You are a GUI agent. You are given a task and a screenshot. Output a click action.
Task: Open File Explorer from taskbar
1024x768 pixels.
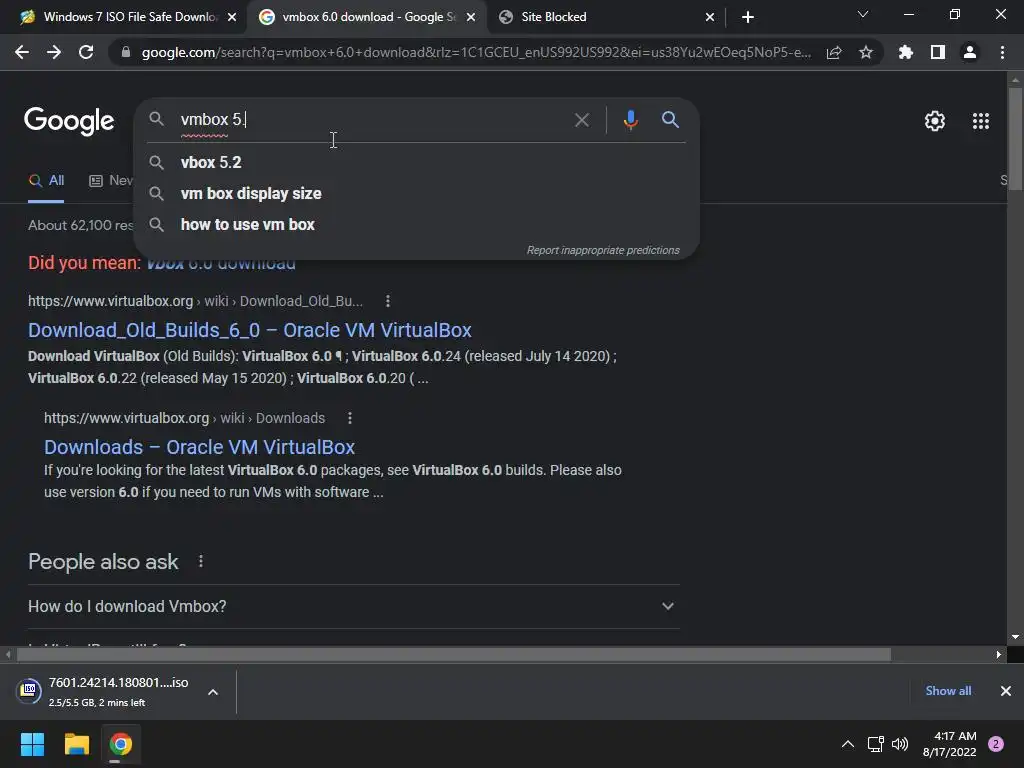[x=76, y=744]
